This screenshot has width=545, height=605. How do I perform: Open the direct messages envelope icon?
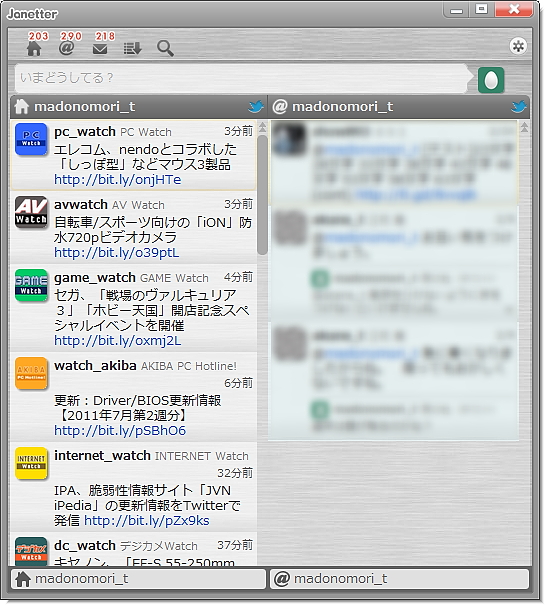100,49
